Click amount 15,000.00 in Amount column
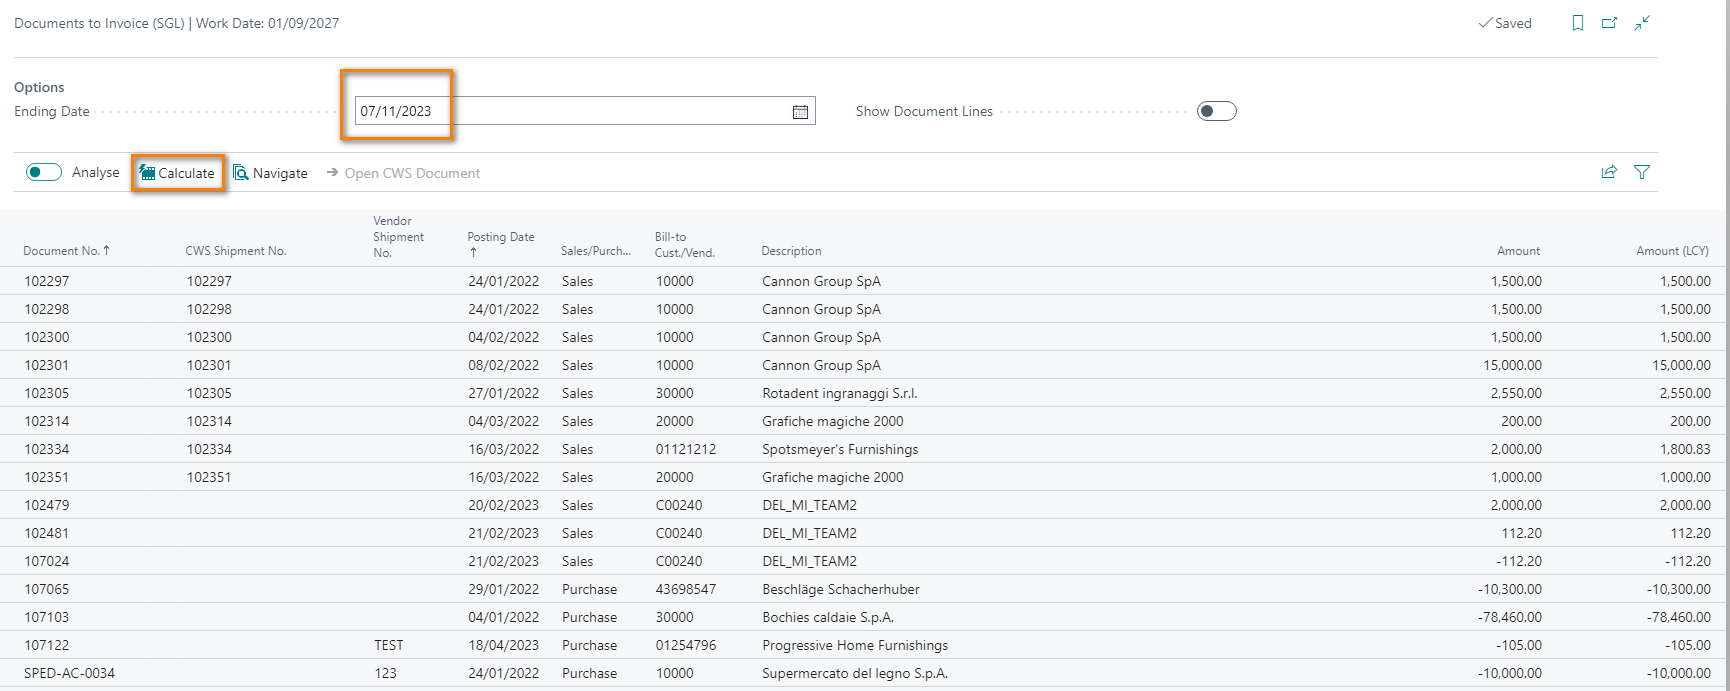 coord(1512,365)
